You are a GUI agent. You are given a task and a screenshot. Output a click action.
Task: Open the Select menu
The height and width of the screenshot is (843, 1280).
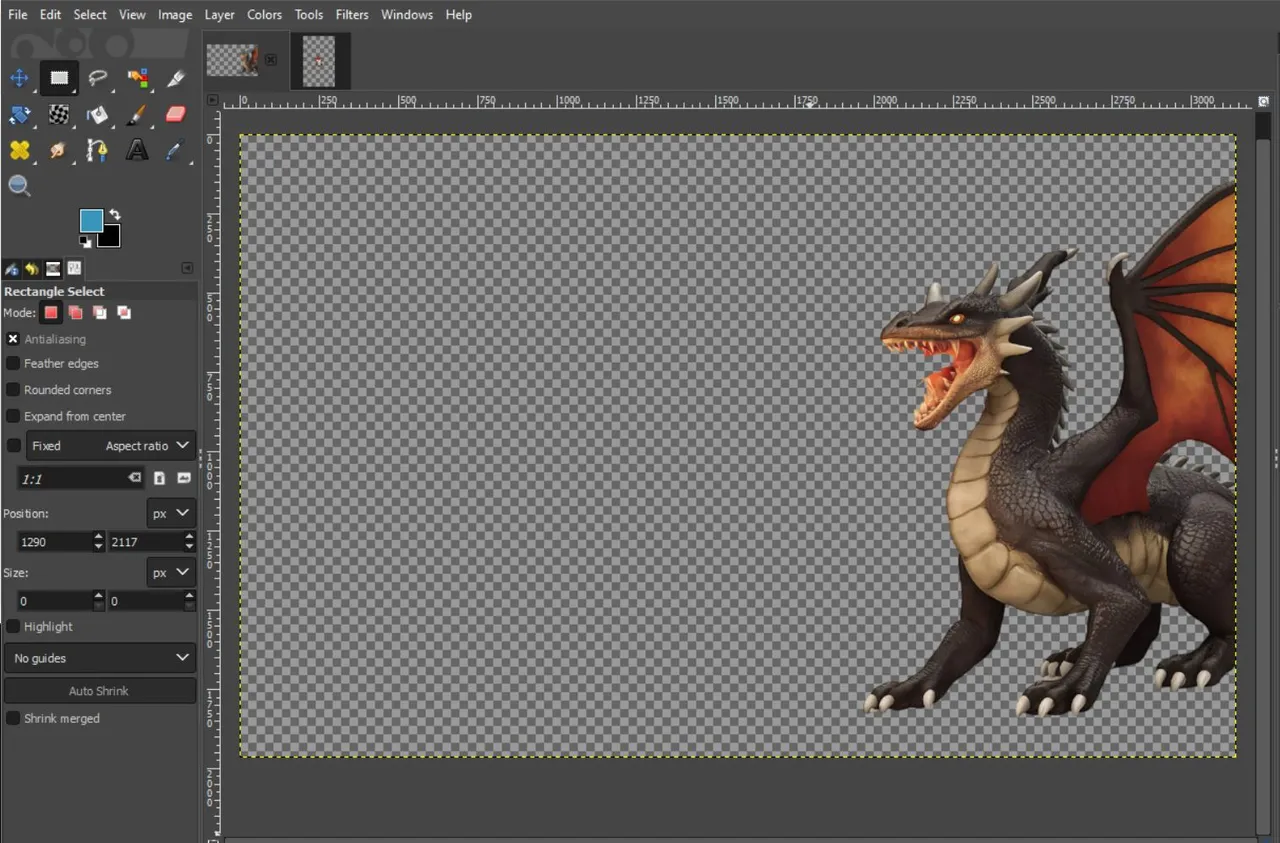pyautogui.click(x=90, y=15)
